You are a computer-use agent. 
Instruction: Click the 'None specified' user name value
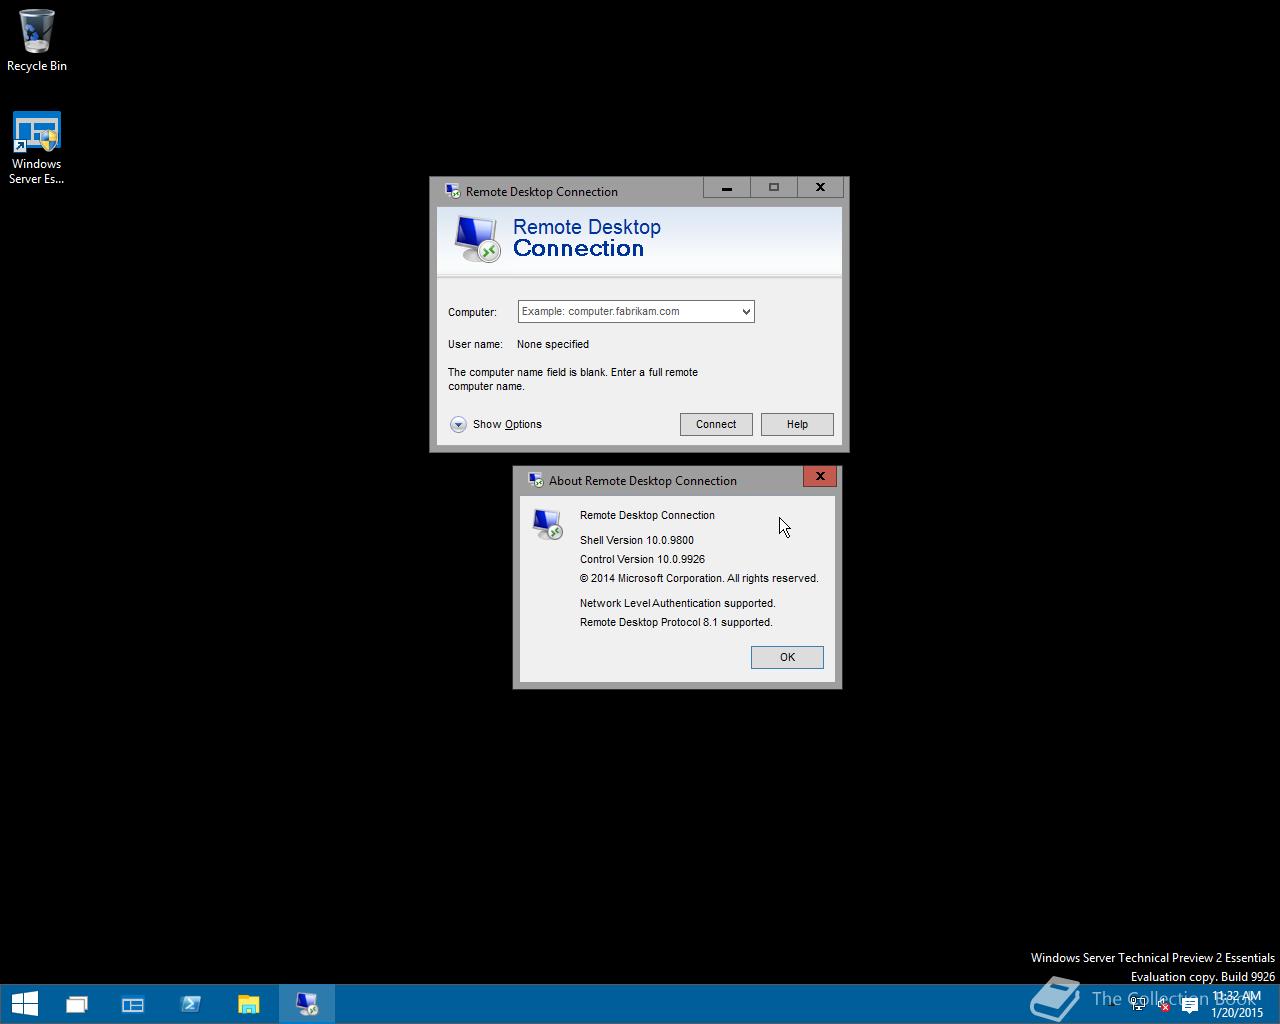coord(553,344)
